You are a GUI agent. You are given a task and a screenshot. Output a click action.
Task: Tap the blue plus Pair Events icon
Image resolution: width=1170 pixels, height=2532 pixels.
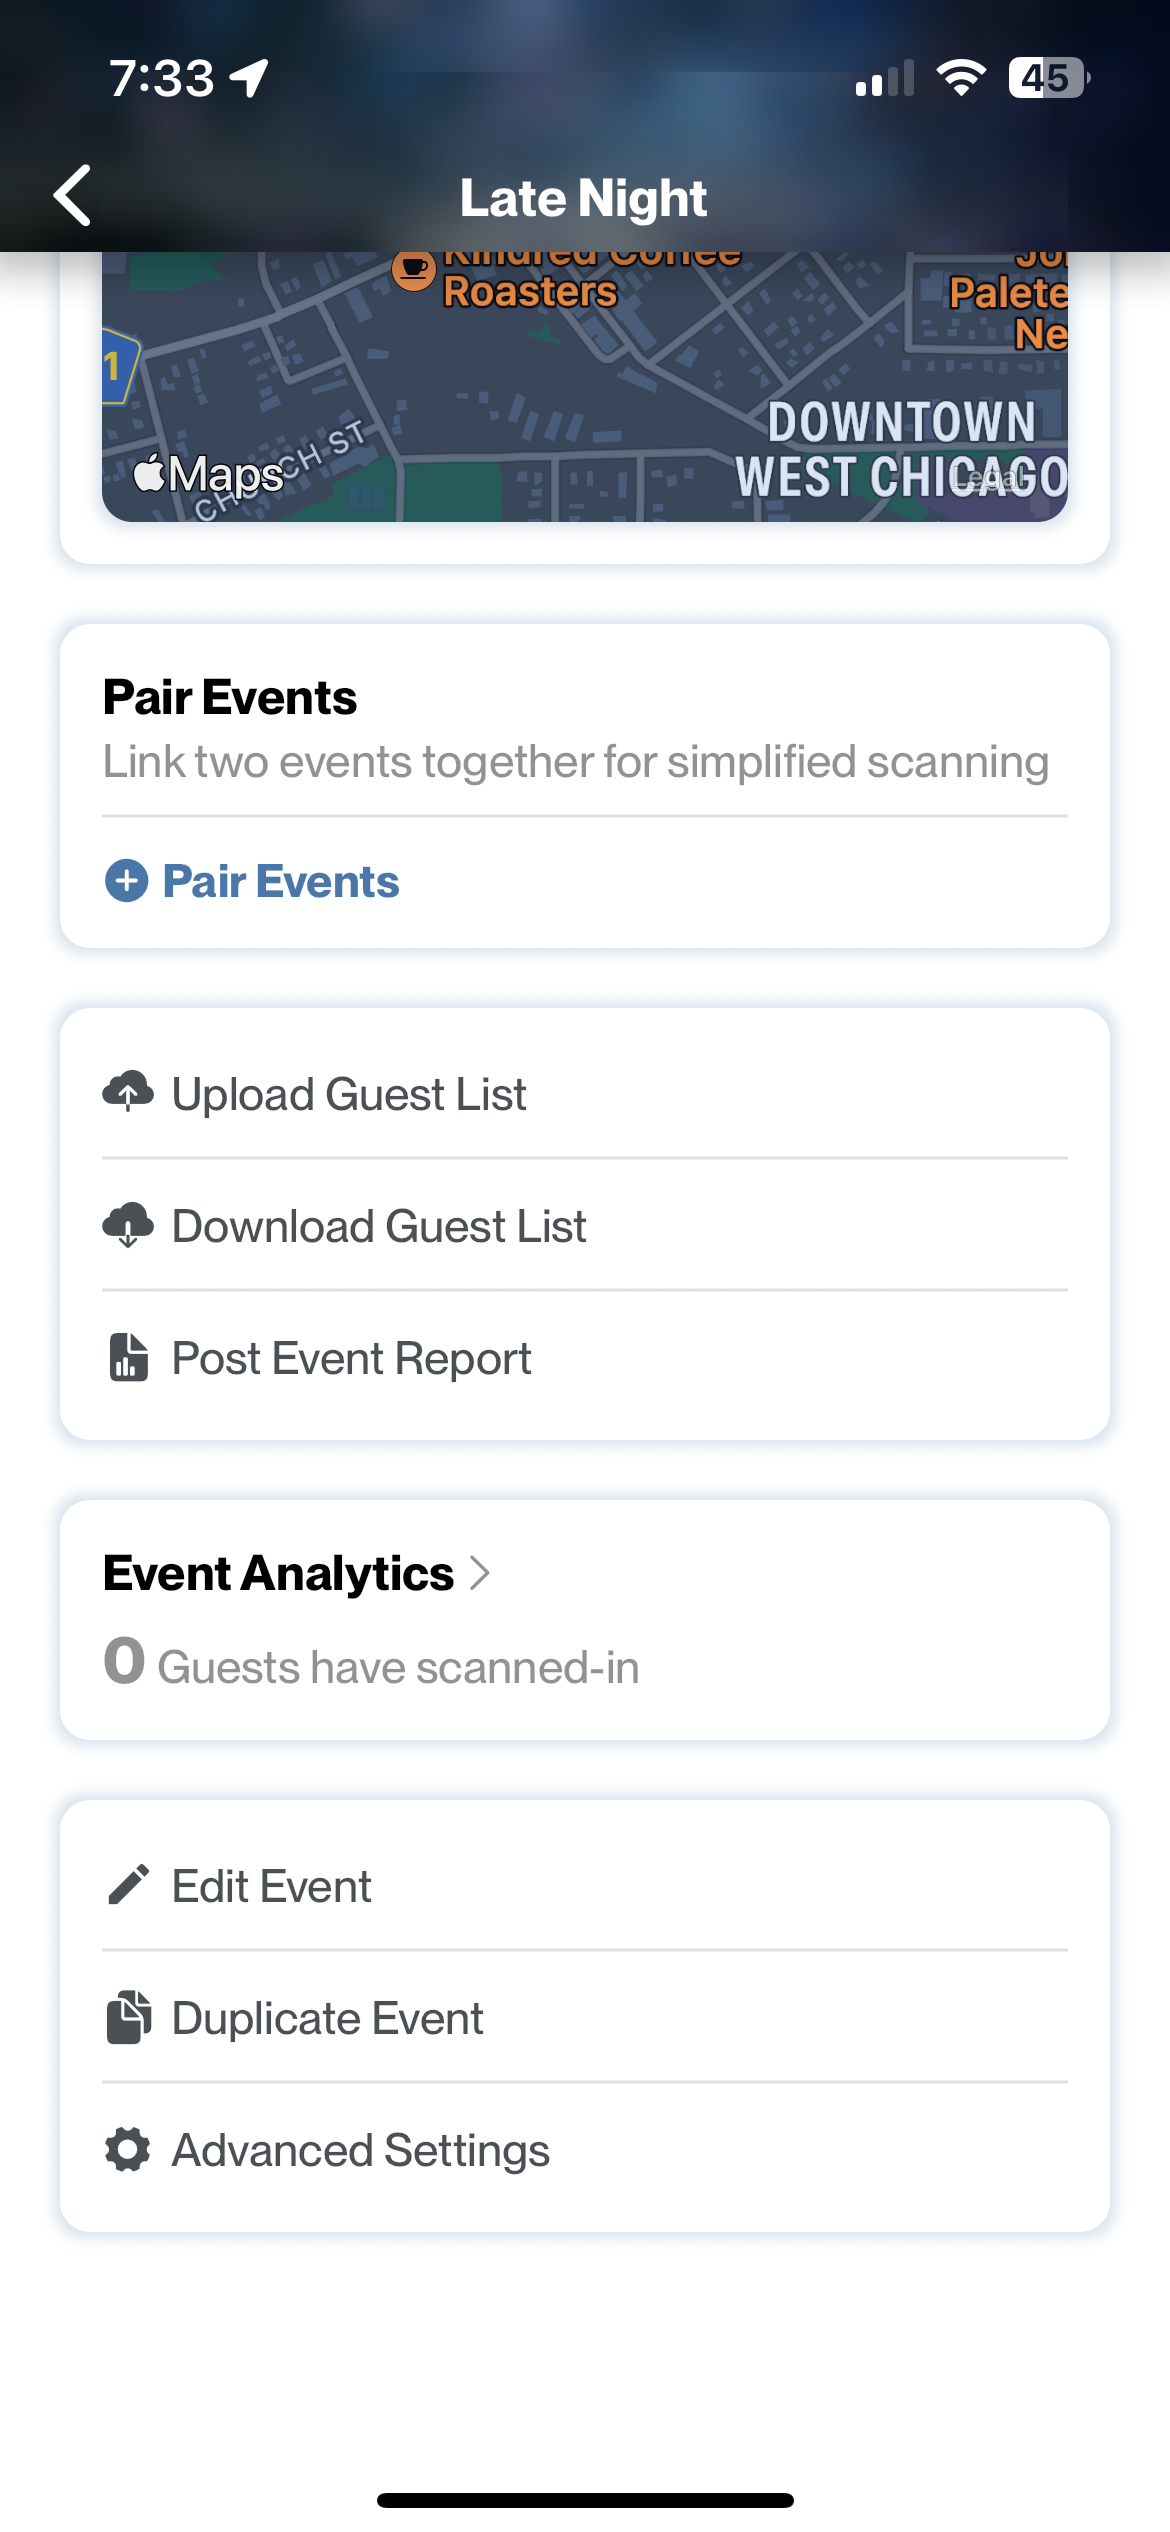tap(127, 881)
